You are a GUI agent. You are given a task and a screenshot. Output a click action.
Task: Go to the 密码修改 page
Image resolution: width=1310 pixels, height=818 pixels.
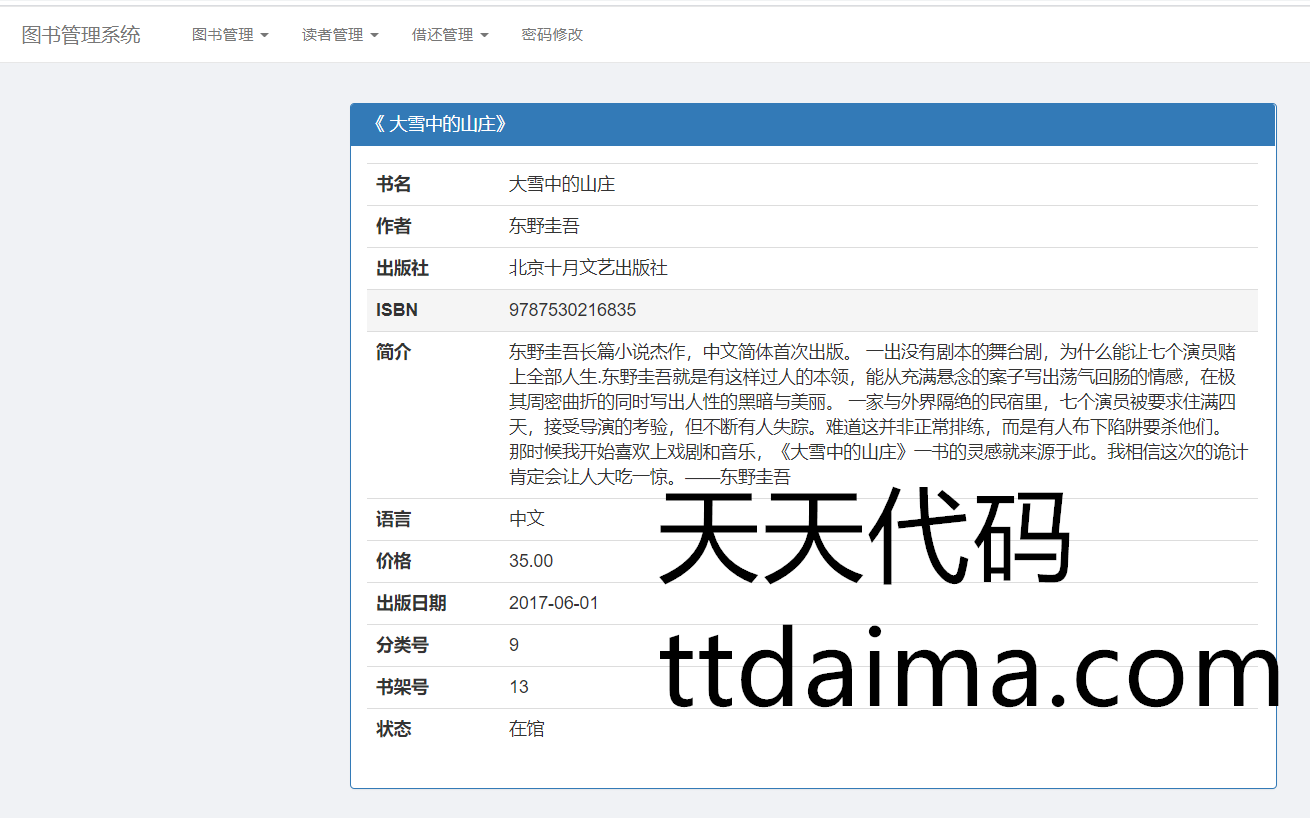tap(552, 35)
